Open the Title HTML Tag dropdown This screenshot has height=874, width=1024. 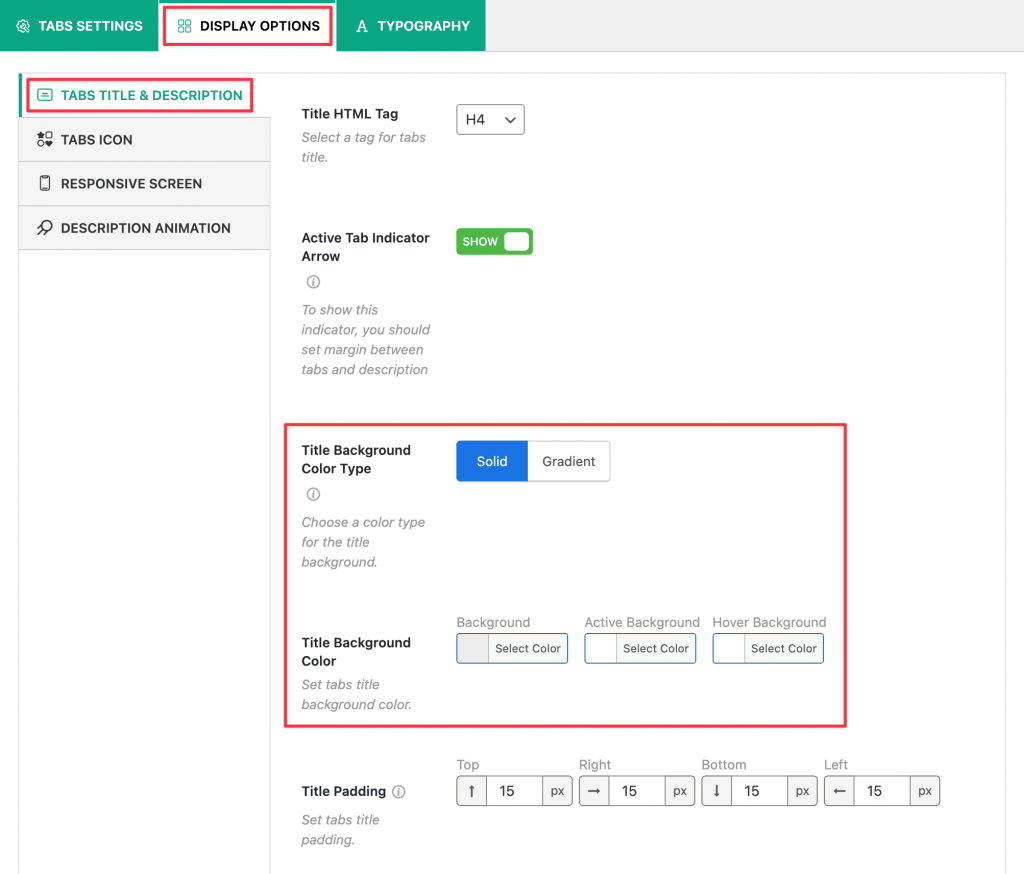click(490, 120)
